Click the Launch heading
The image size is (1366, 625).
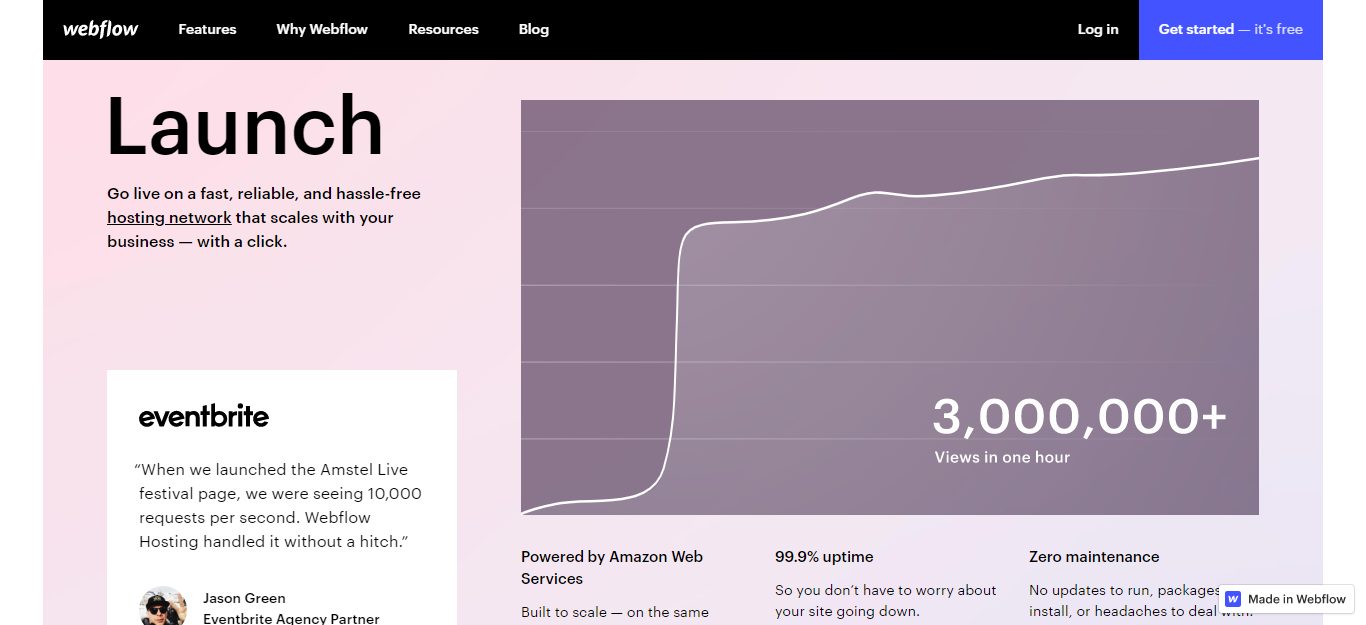point(245,127)
